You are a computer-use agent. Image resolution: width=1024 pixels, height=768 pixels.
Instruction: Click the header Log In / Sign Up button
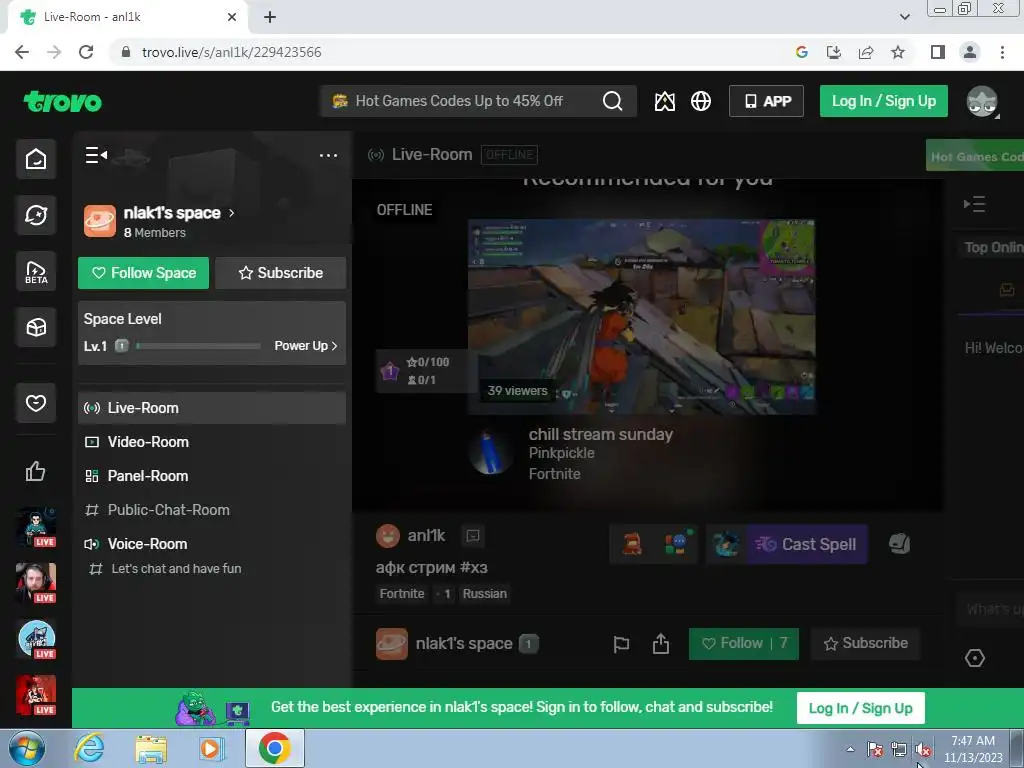(884, 101)
